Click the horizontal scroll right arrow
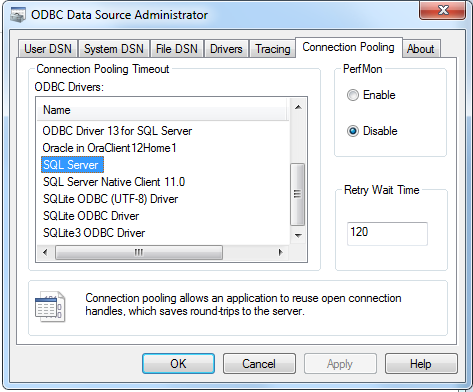Viewport: 473px width, 392px height. (280, 252)
